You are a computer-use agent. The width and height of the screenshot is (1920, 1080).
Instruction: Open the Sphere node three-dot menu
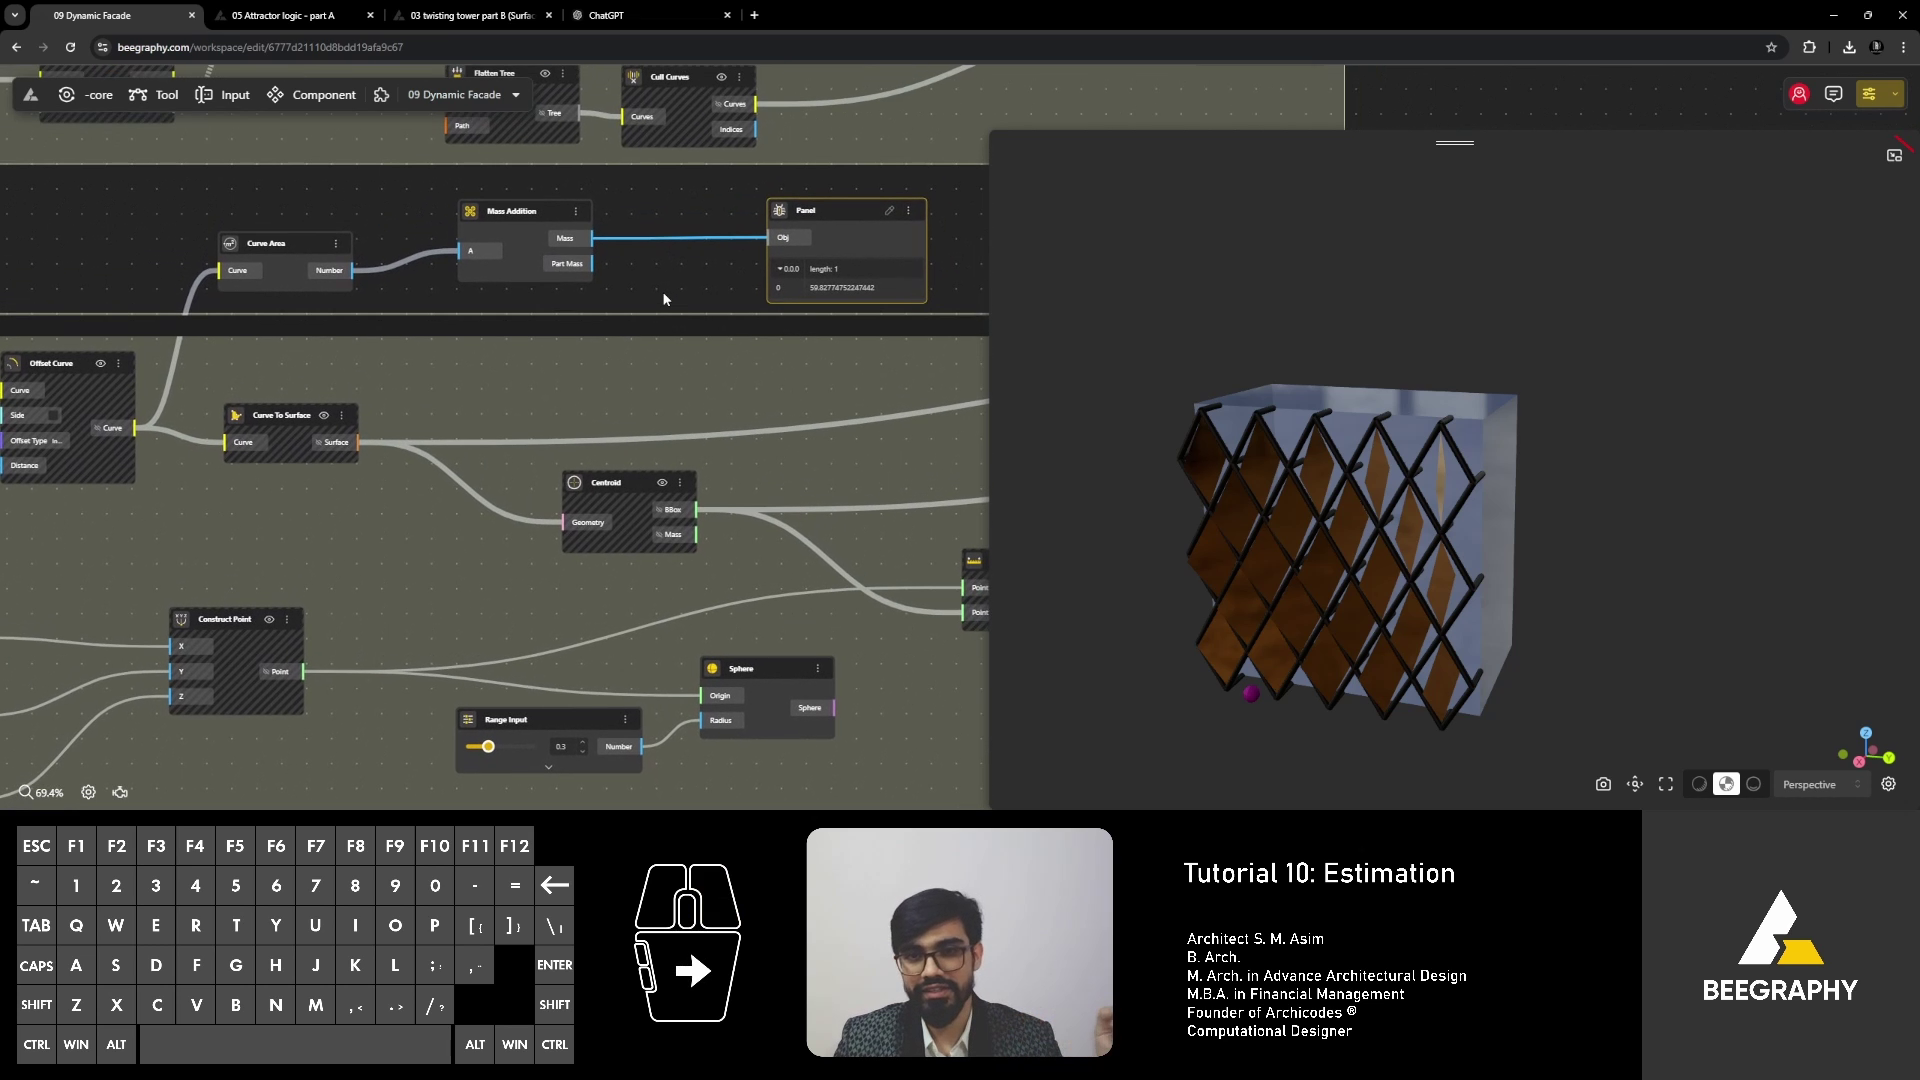(818, 668)
